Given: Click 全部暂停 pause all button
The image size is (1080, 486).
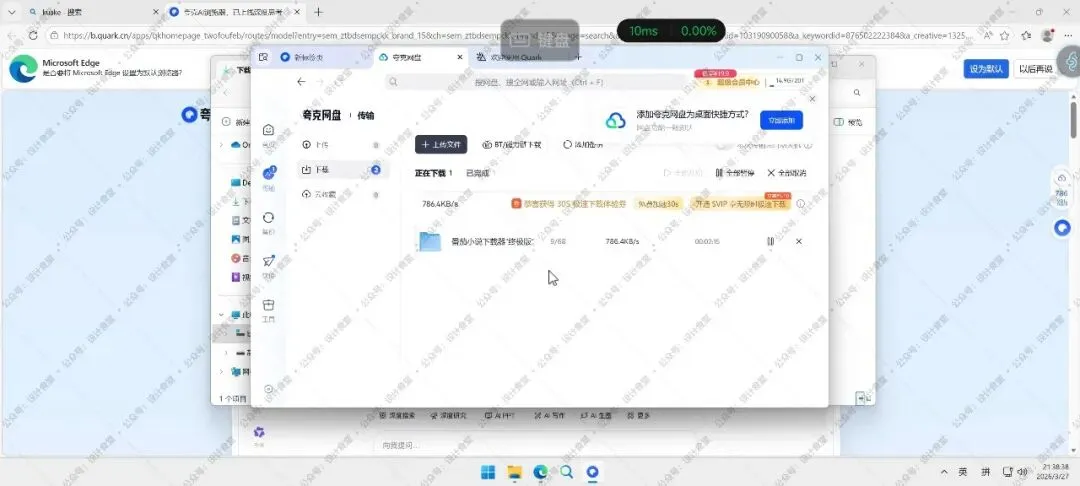Looking at the screenshot, I should (x=735, y=173).
